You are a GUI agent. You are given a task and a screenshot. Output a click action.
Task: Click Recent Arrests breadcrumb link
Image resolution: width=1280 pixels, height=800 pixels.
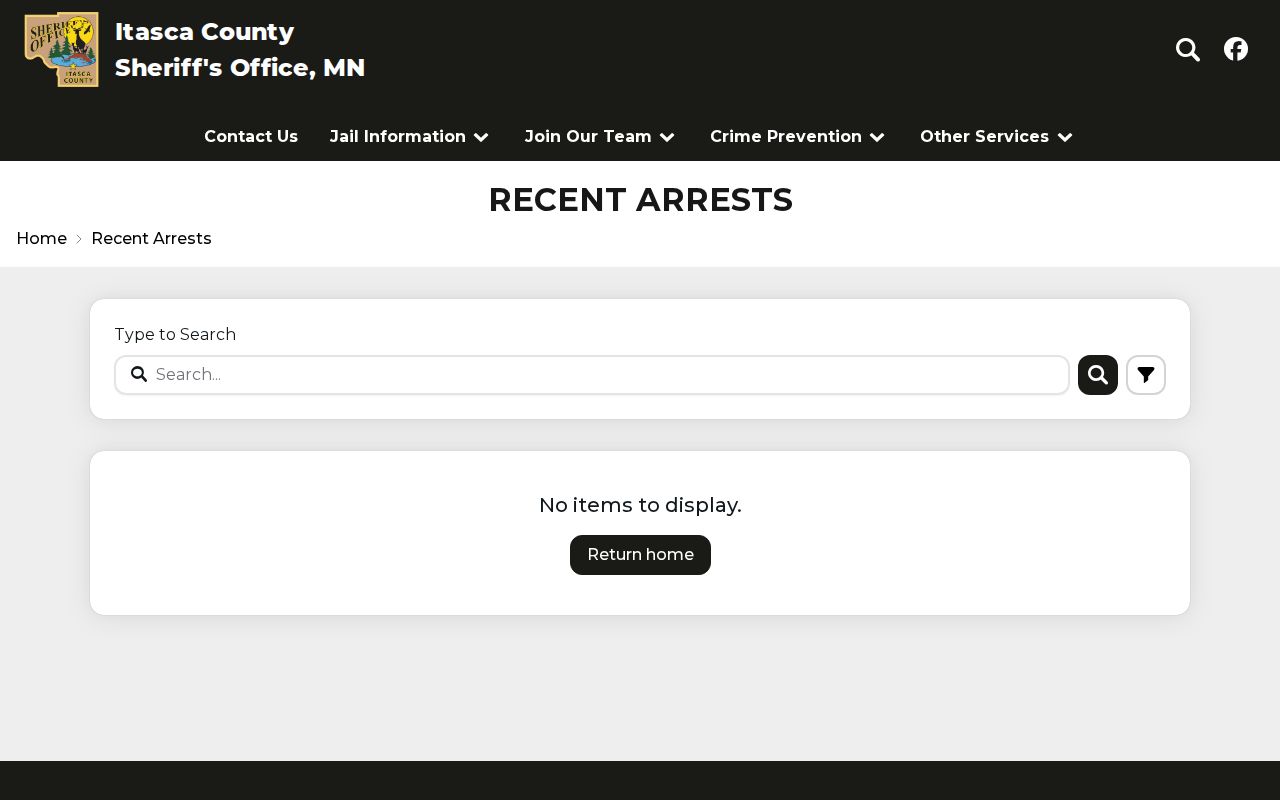coord(151,238)
